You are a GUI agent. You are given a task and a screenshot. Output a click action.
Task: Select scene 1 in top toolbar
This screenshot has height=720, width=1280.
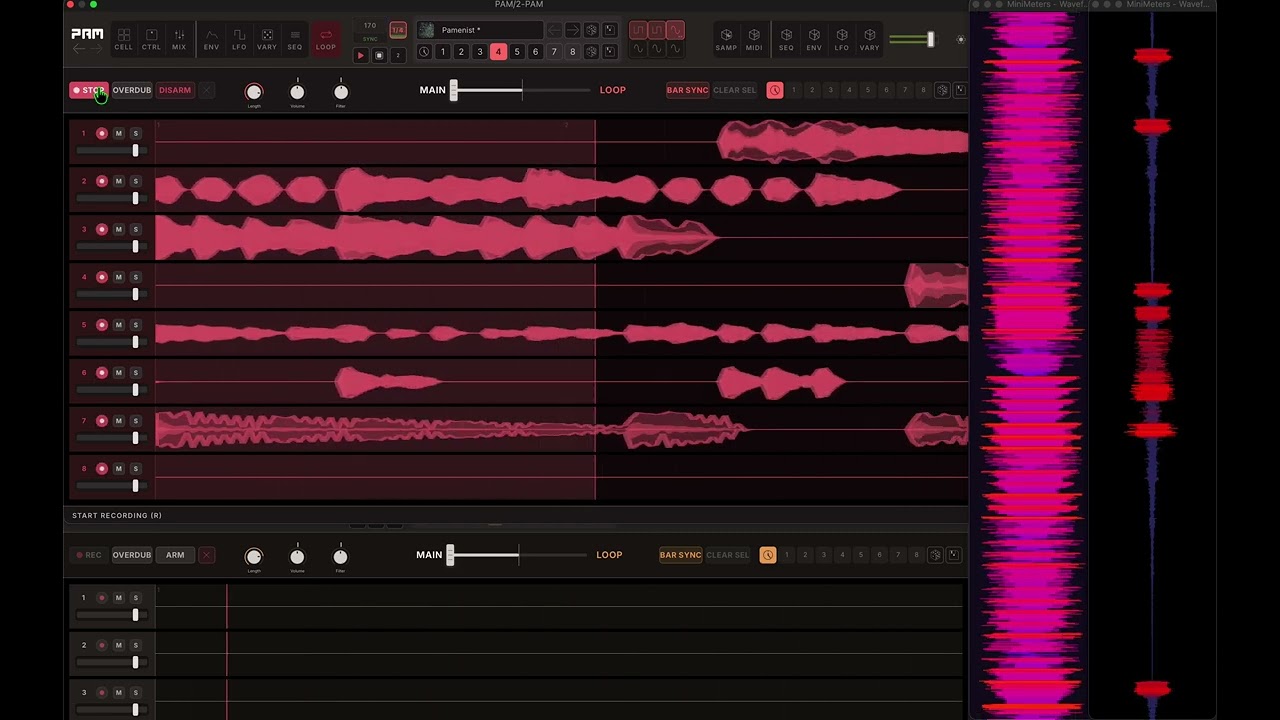[x=442, y=52]
